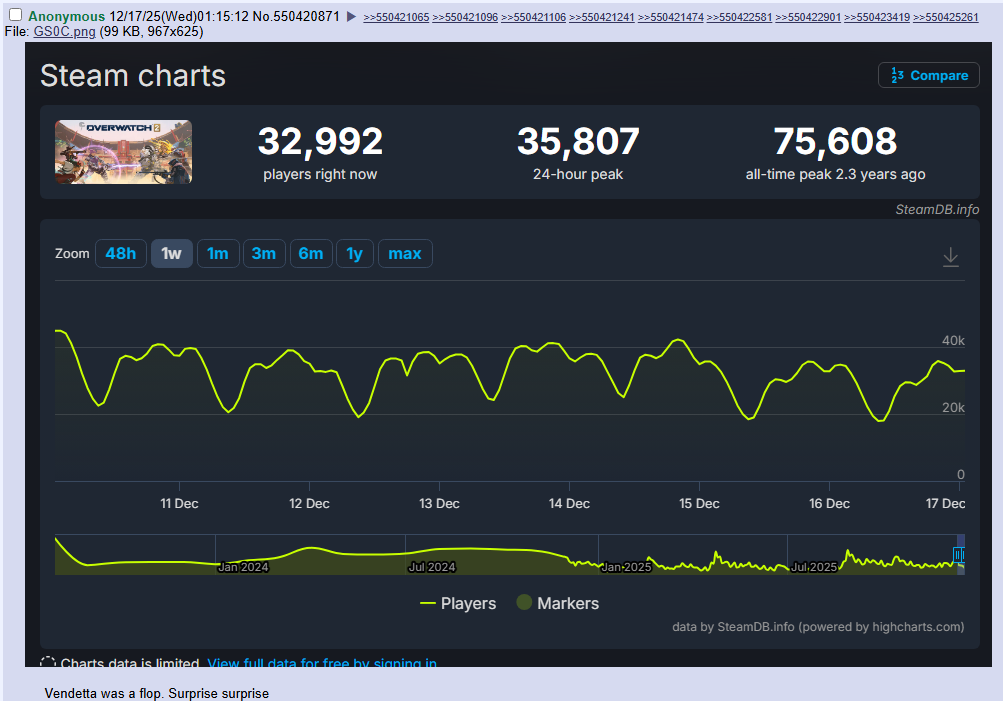
Task: Open reply link >>550421096
Action: [465, 17]
